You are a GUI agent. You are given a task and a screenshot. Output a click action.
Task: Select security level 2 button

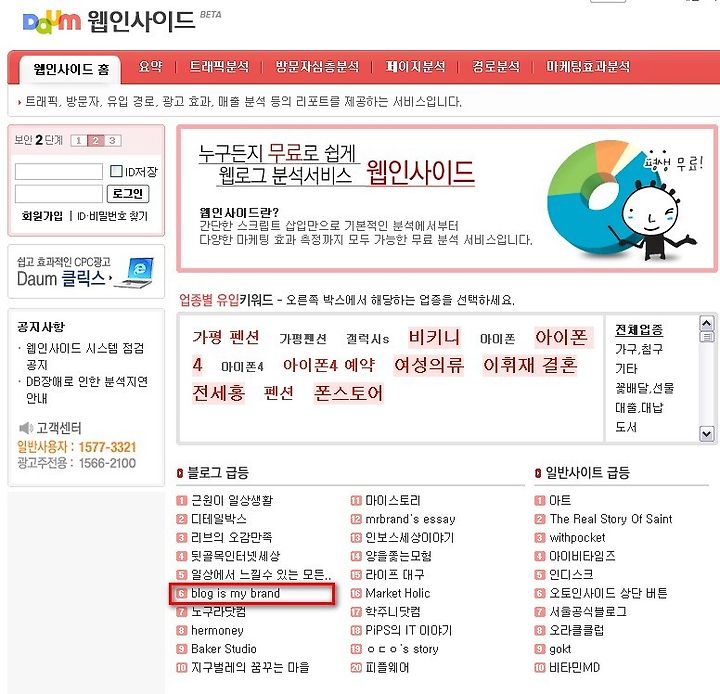point(96,141)
